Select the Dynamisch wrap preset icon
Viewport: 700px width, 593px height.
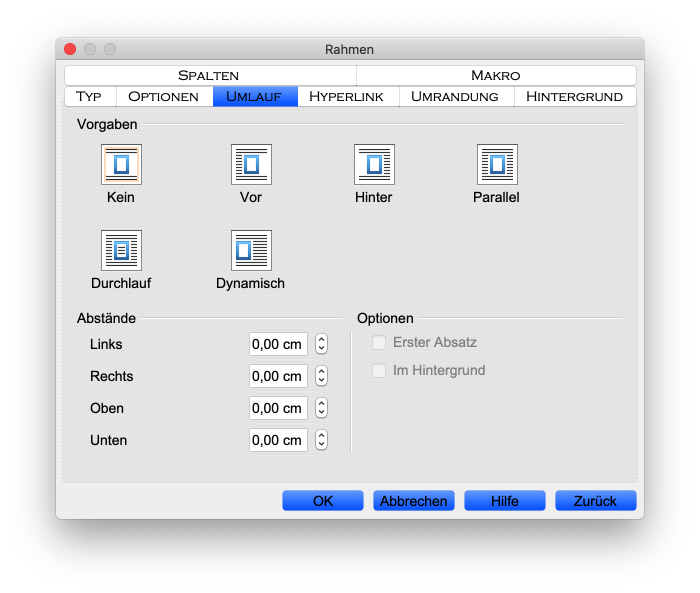[x=251, y=251]
